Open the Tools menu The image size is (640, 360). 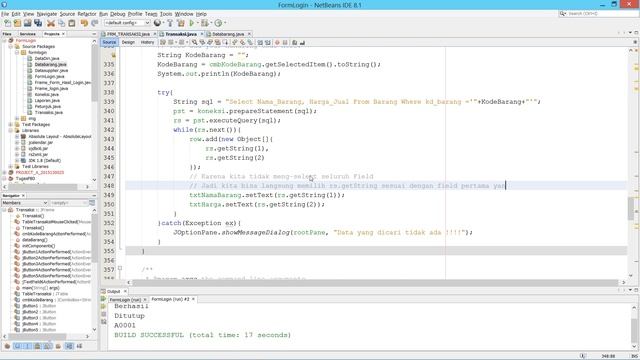[166, 14]
